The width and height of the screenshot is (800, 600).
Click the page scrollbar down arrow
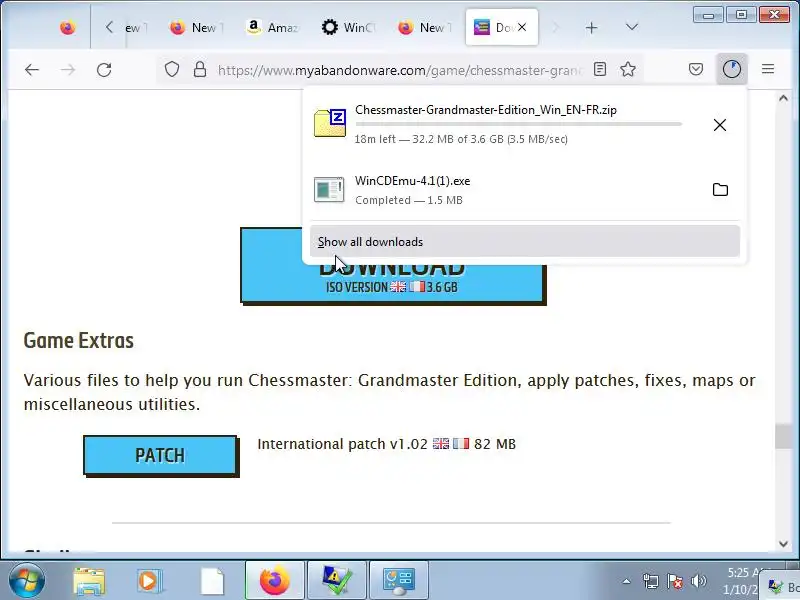click(783, 544)
